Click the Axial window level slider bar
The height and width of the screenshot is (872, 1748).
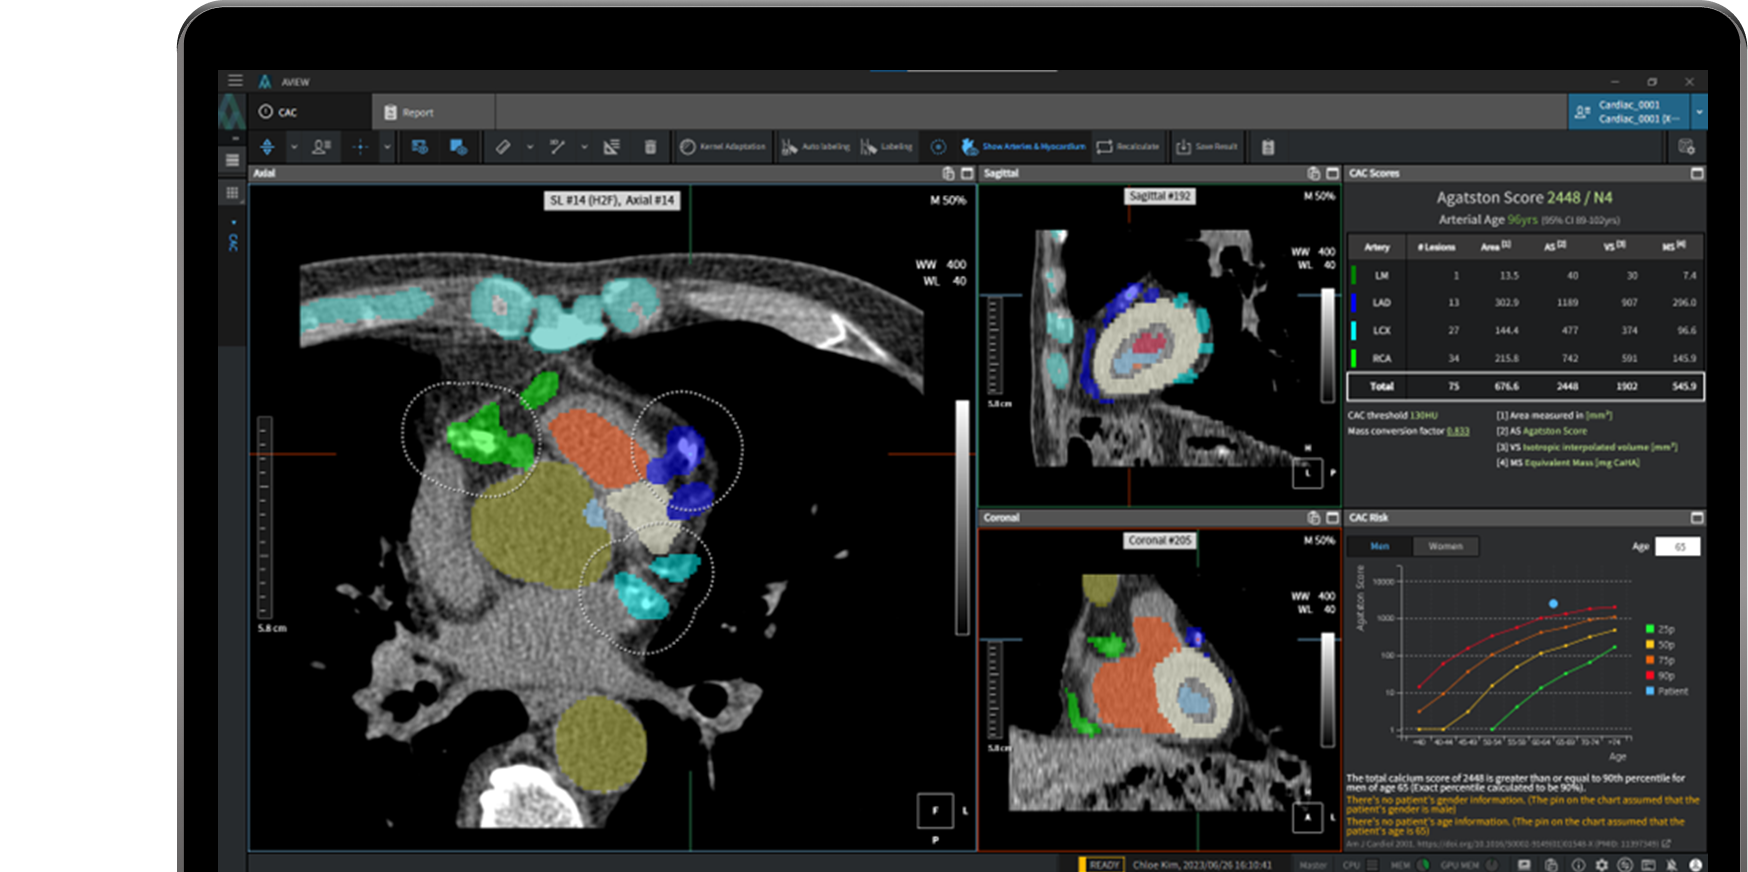click(x=962, y=517)
